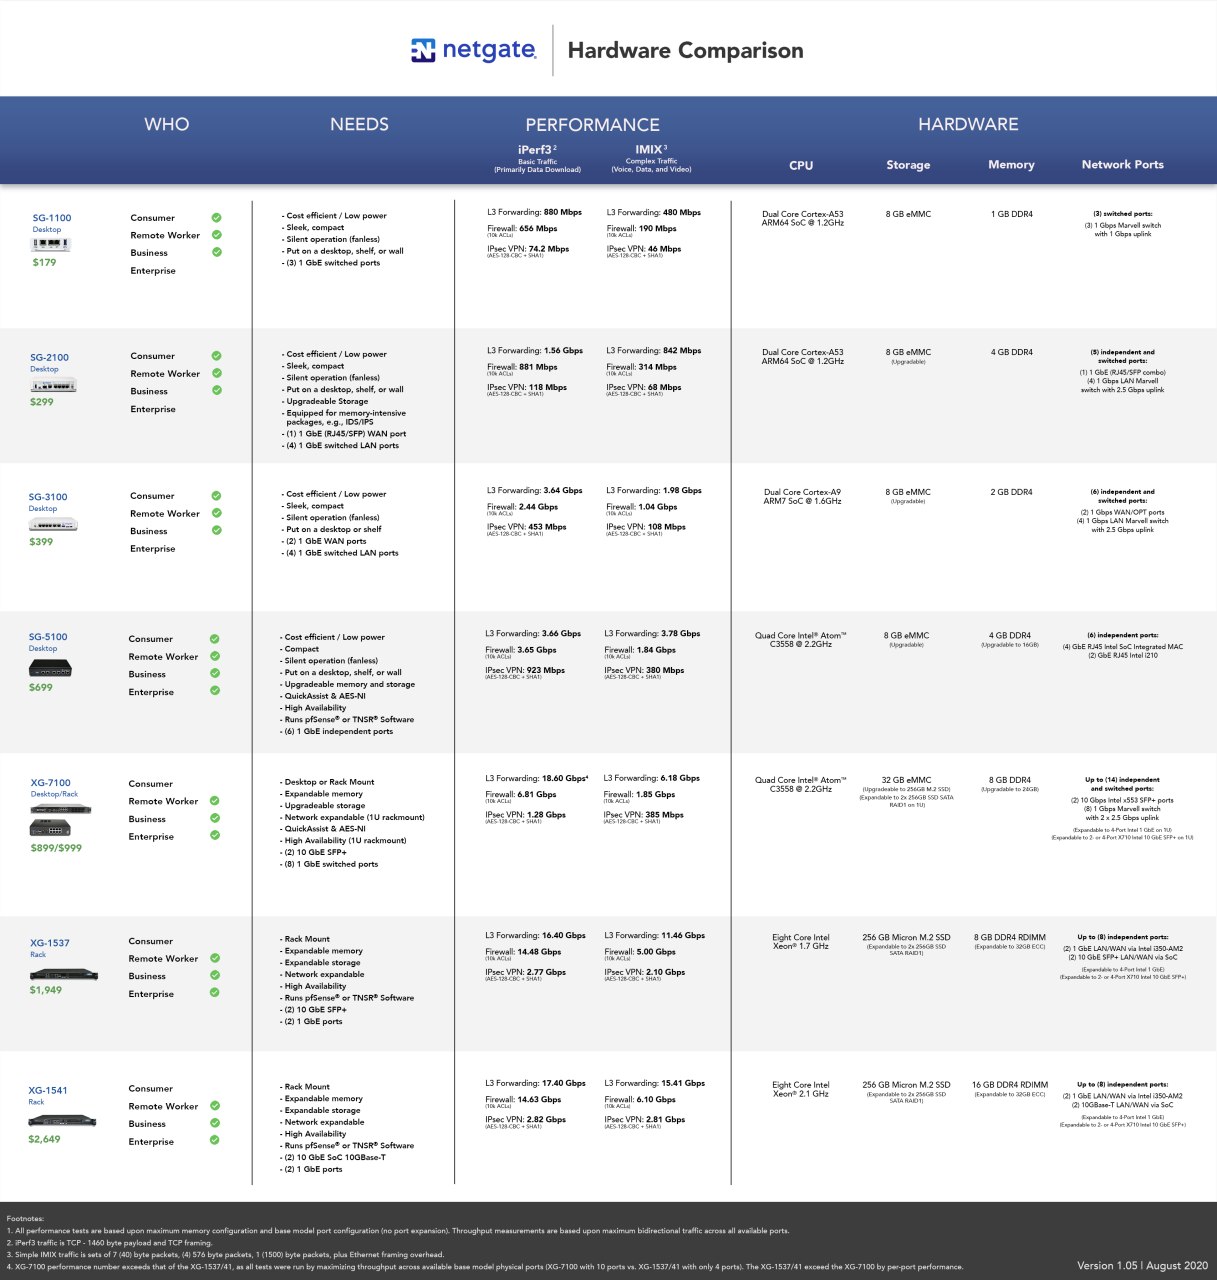
Task: Click 'Version 1.05 | August 2020' text
Action: [1142, 1265]
